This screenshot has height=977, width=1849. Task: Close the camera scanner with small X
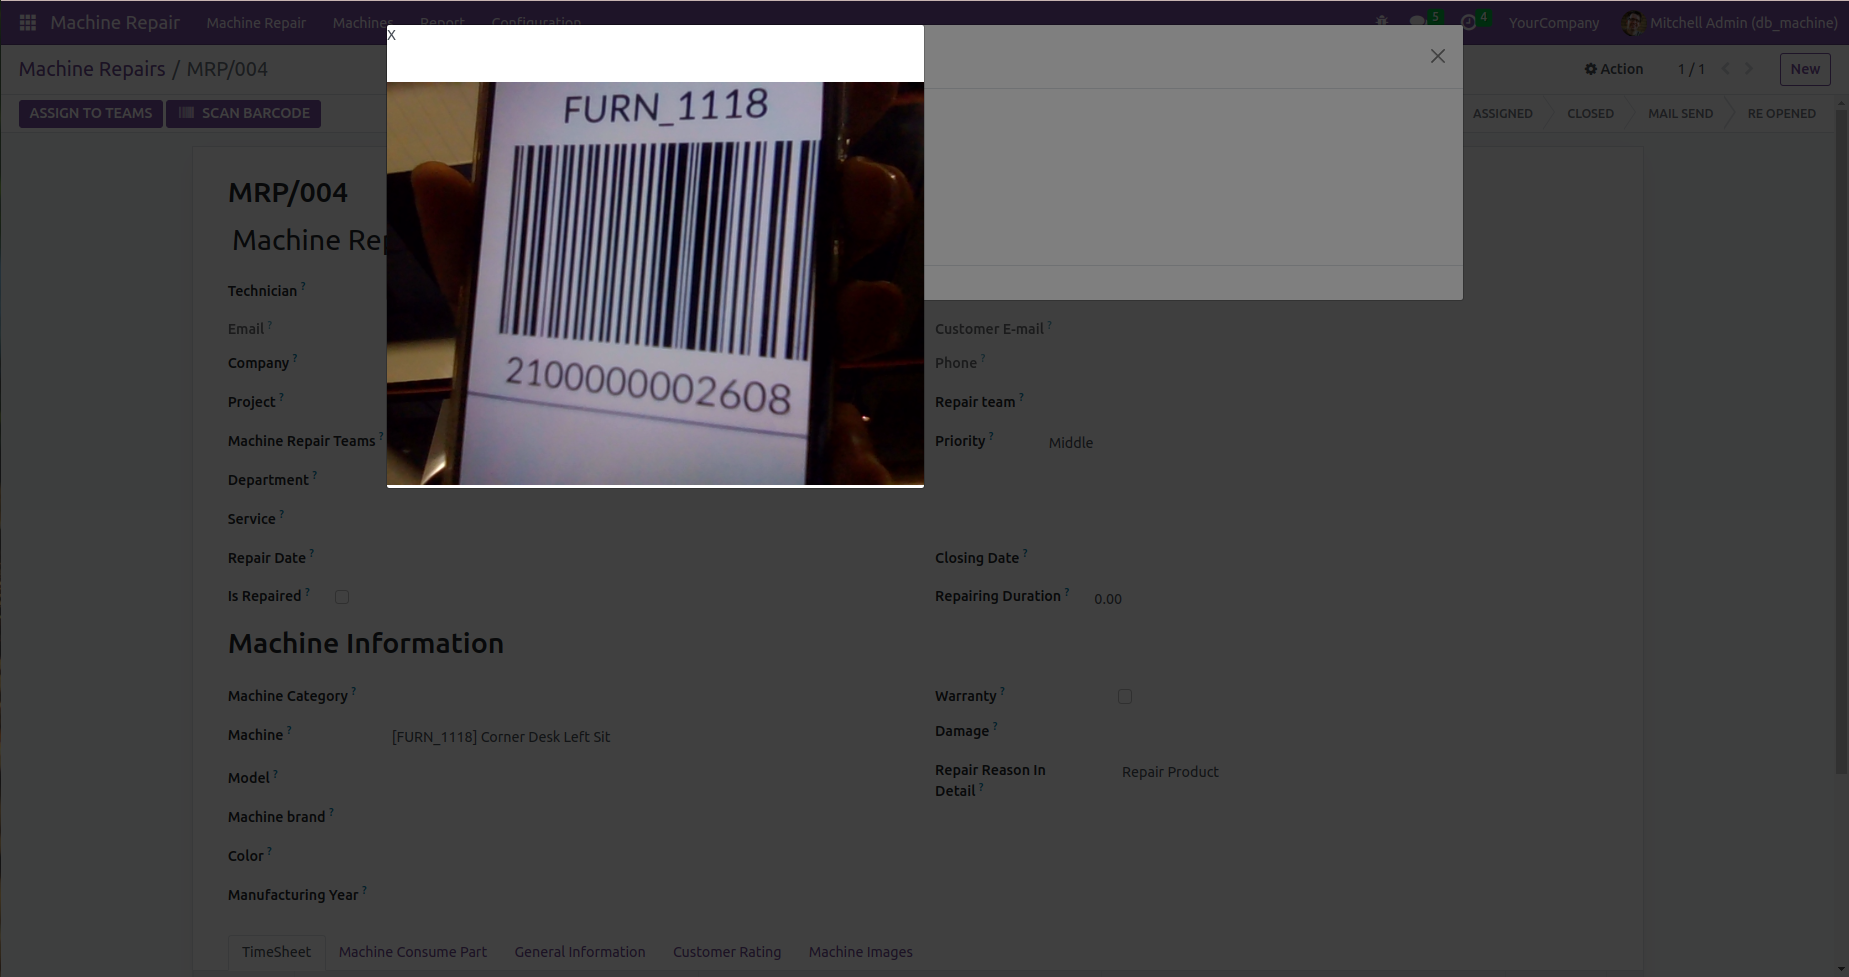coord(391,35)
